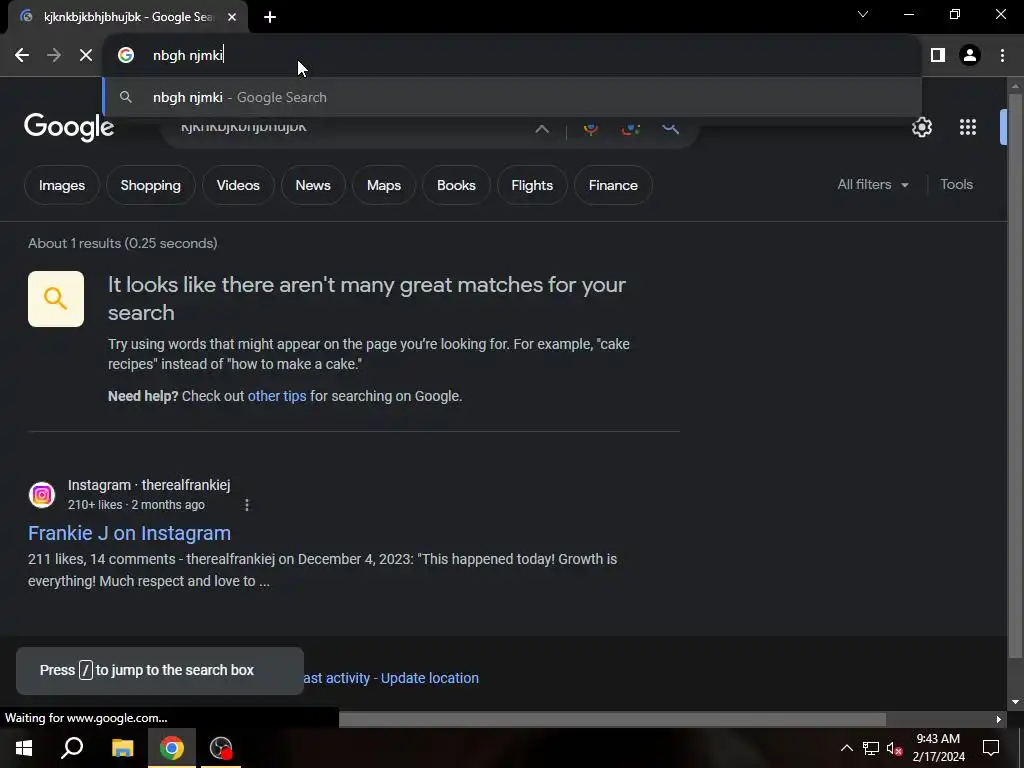This screenshot has height=768, width=1024.
Task: Select the Images filter chip
Action: coord(62,185)
